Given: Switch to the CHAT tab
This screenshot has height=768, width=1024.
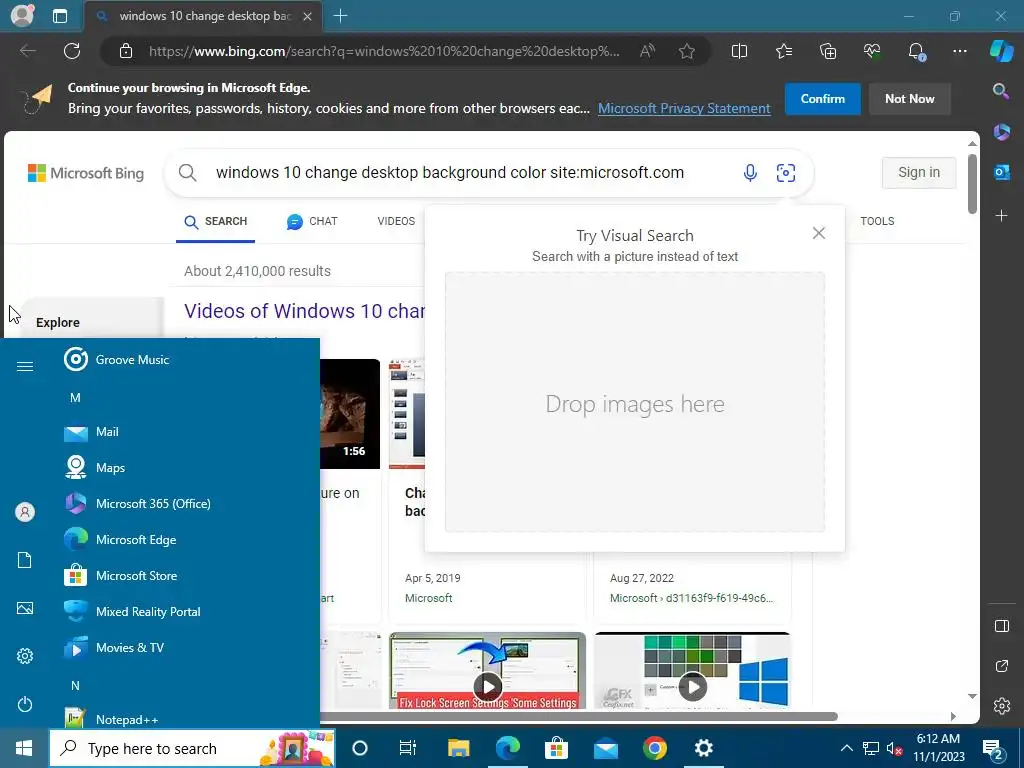Looking at the screenshot, I should [312, 221].
